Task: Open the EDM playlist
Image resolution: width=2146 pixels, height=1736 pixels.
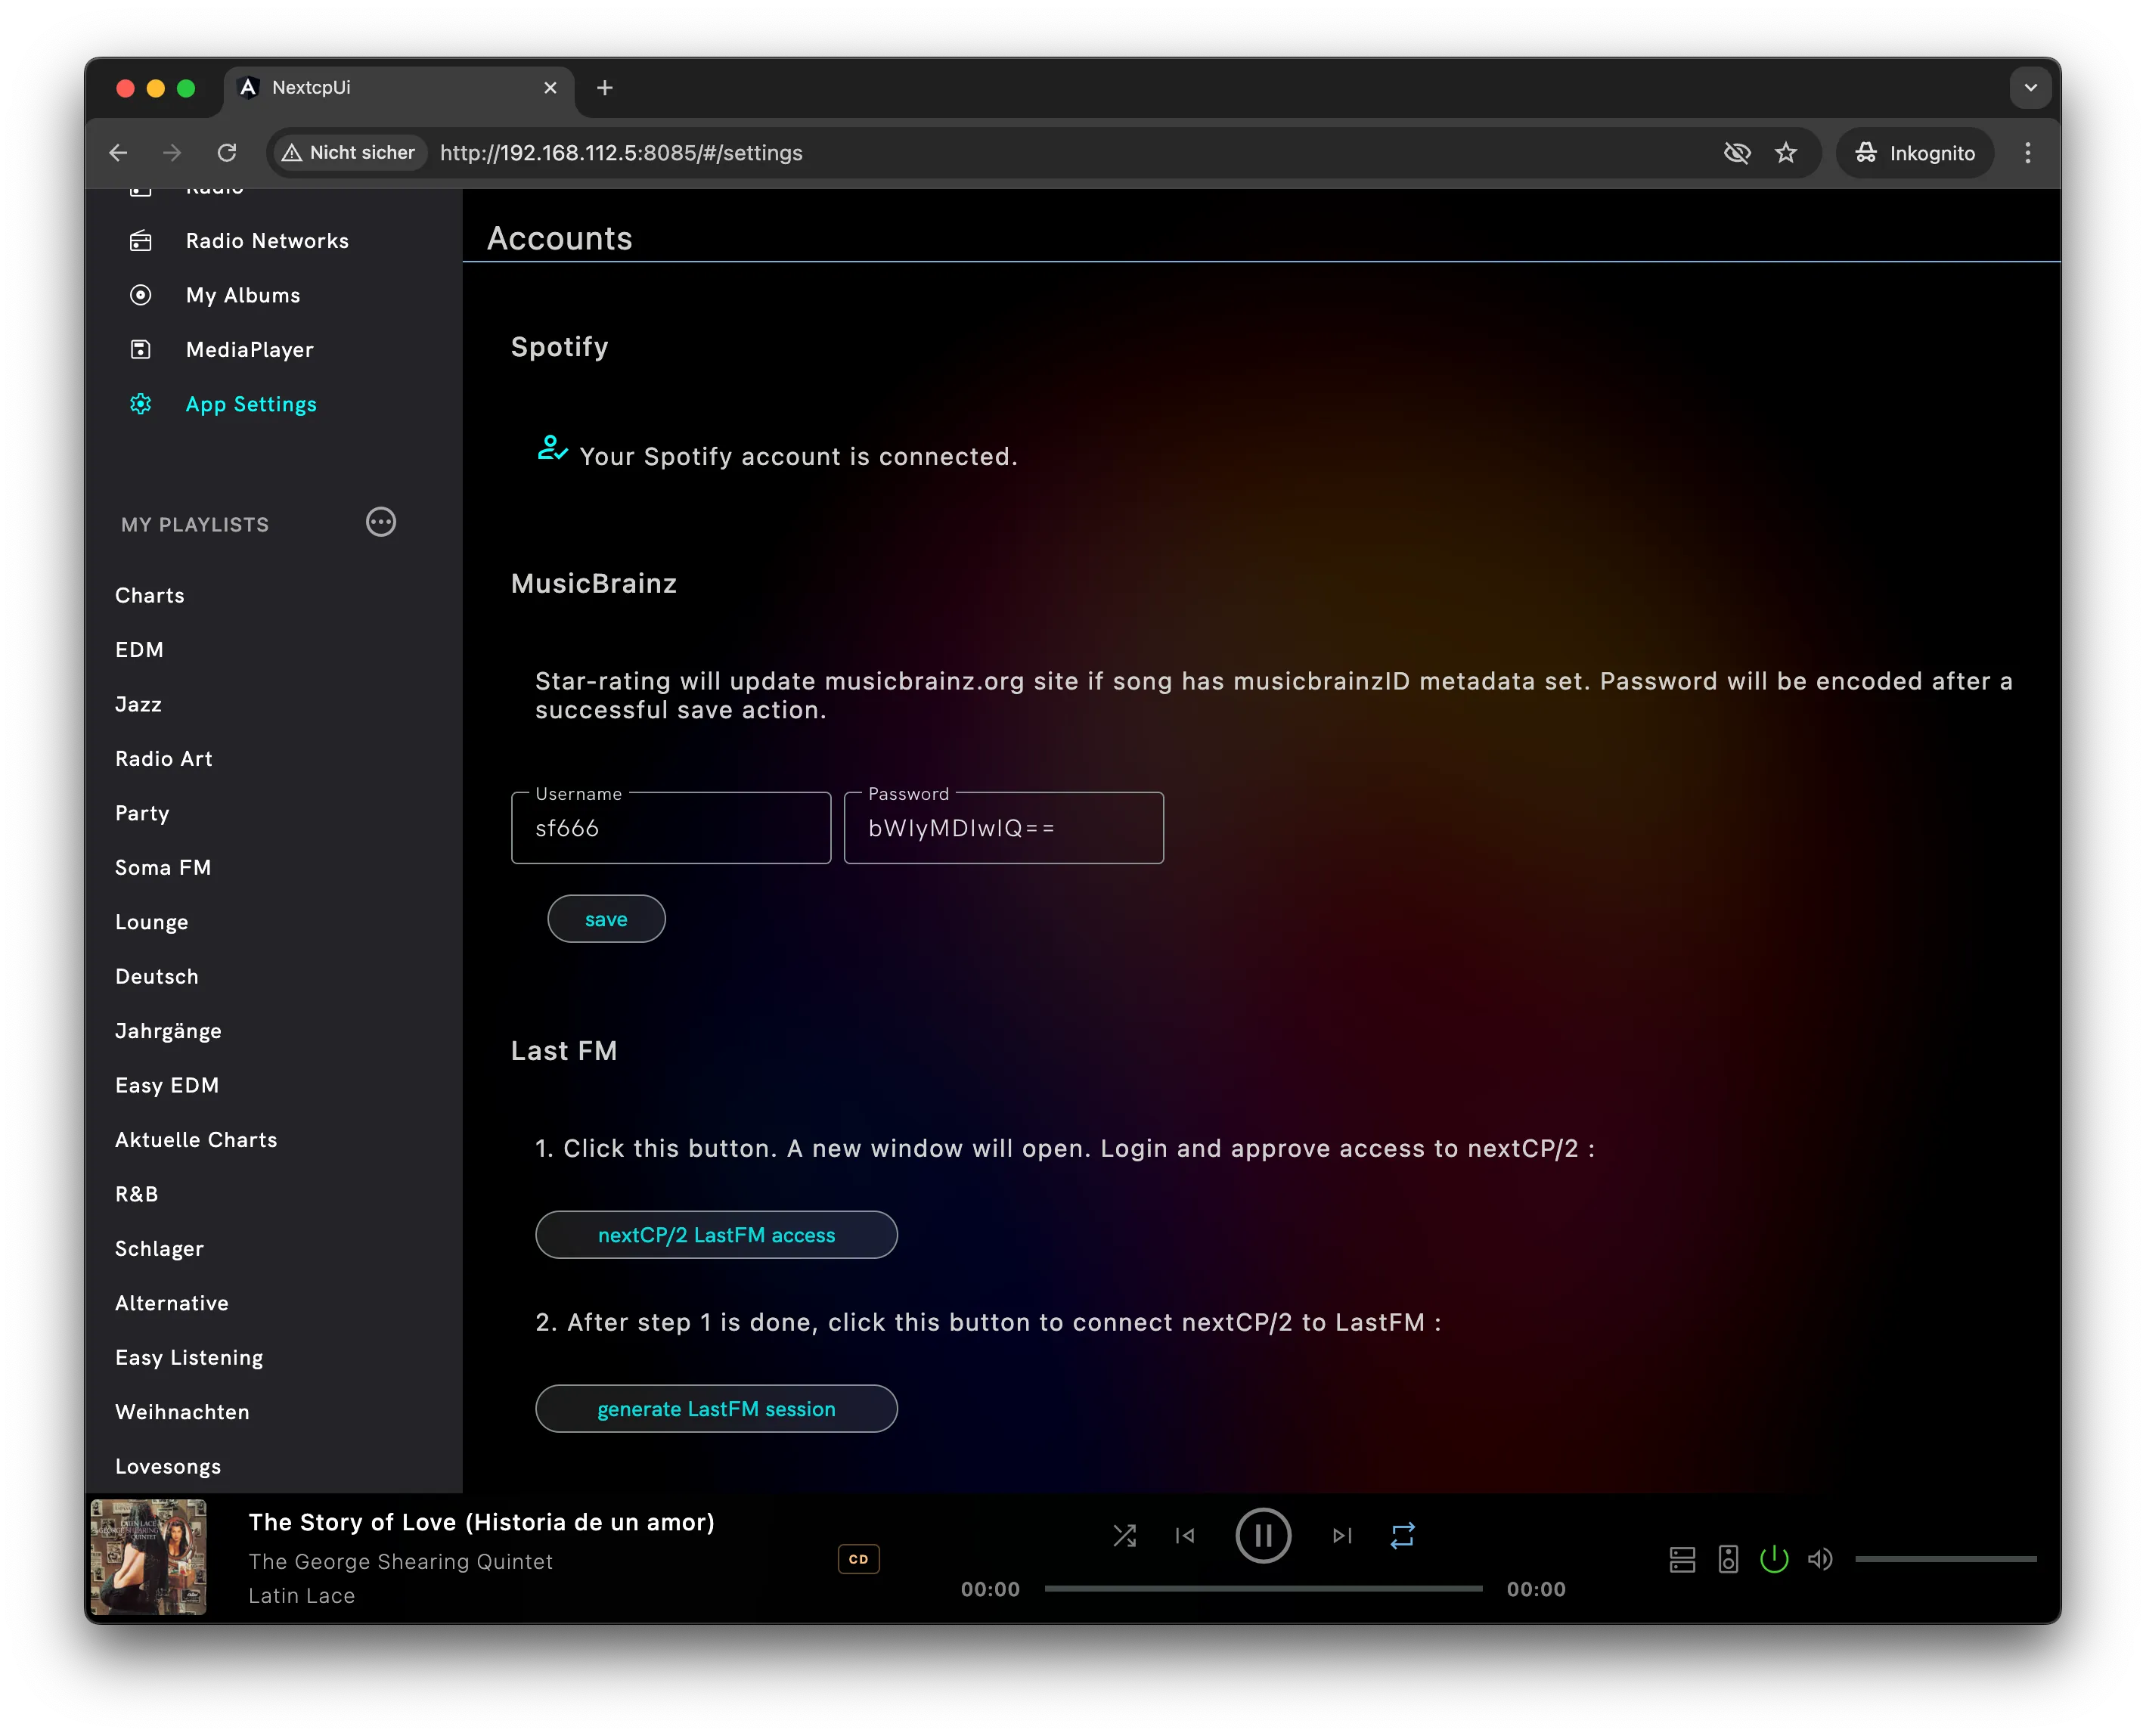Action: [139, 650]
